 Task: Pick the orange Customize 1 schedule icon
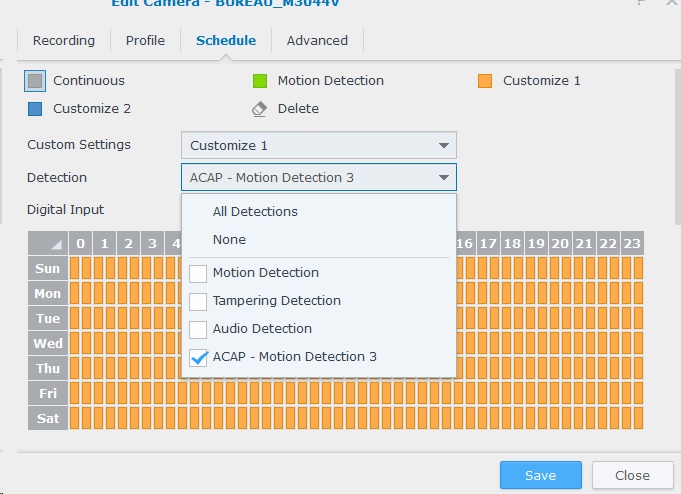click(485, 81)
